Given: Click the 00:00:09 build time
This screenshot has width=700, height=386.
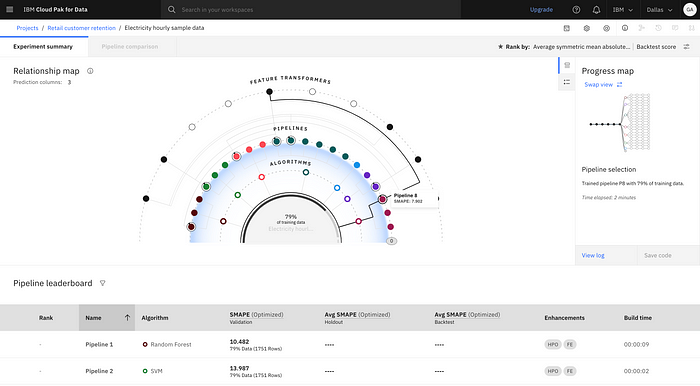Looking at the screenshot, I should [636, 344].
